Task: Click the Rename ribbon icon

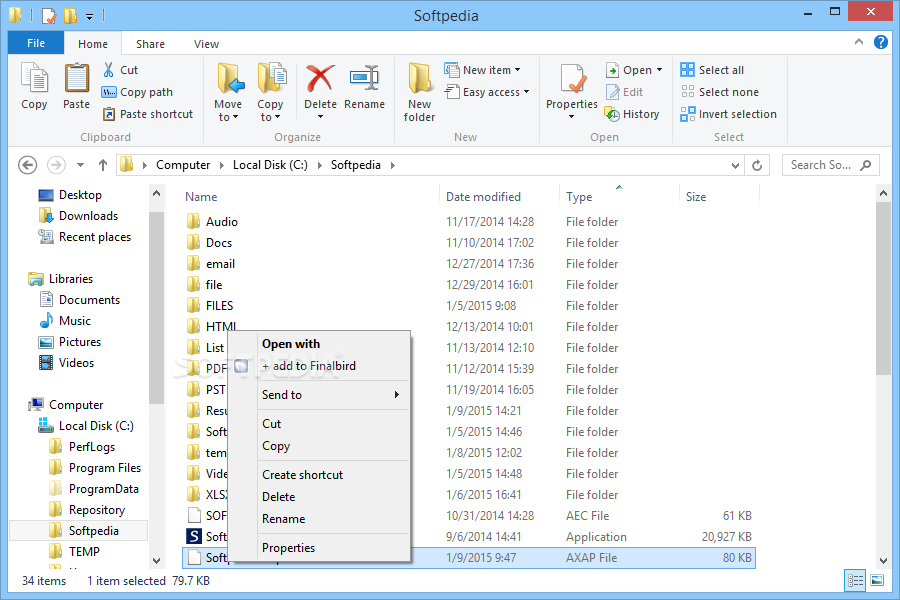Action: tap(364, 78)
